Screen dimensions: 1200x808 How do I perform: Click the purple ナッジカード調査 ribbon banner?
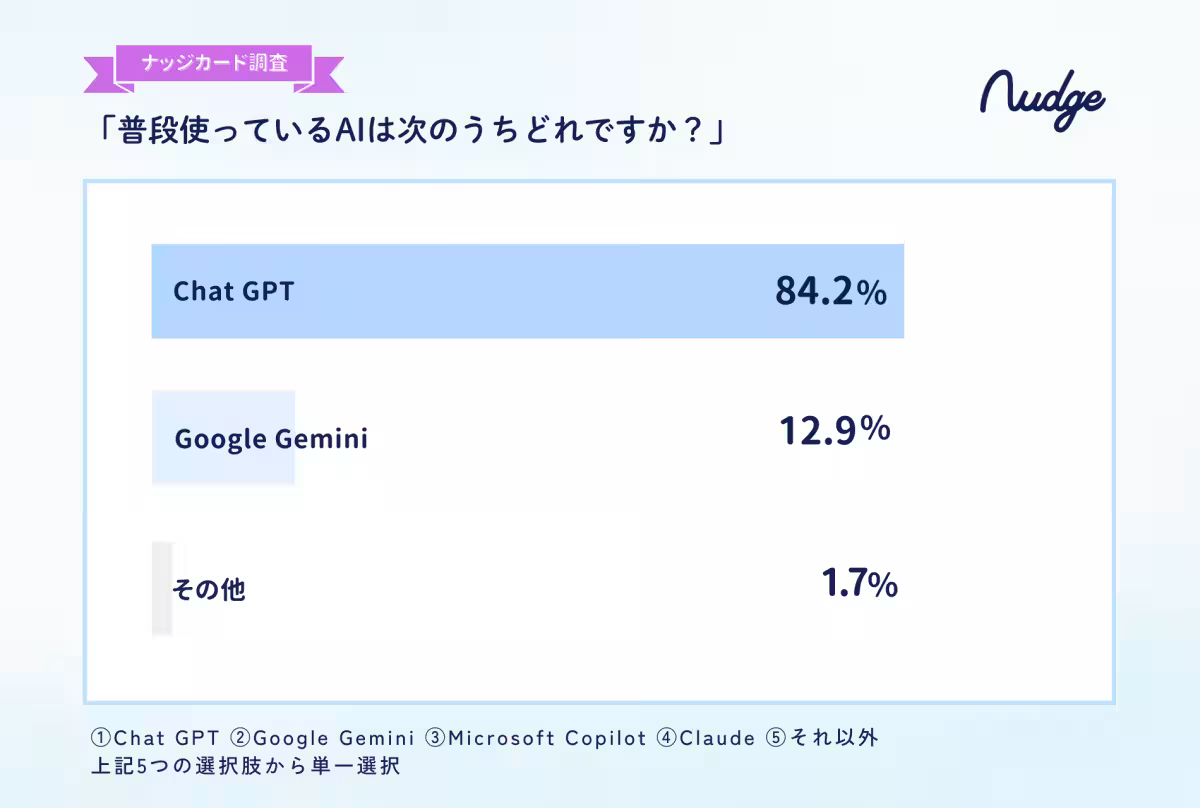(x=215, y=64)
